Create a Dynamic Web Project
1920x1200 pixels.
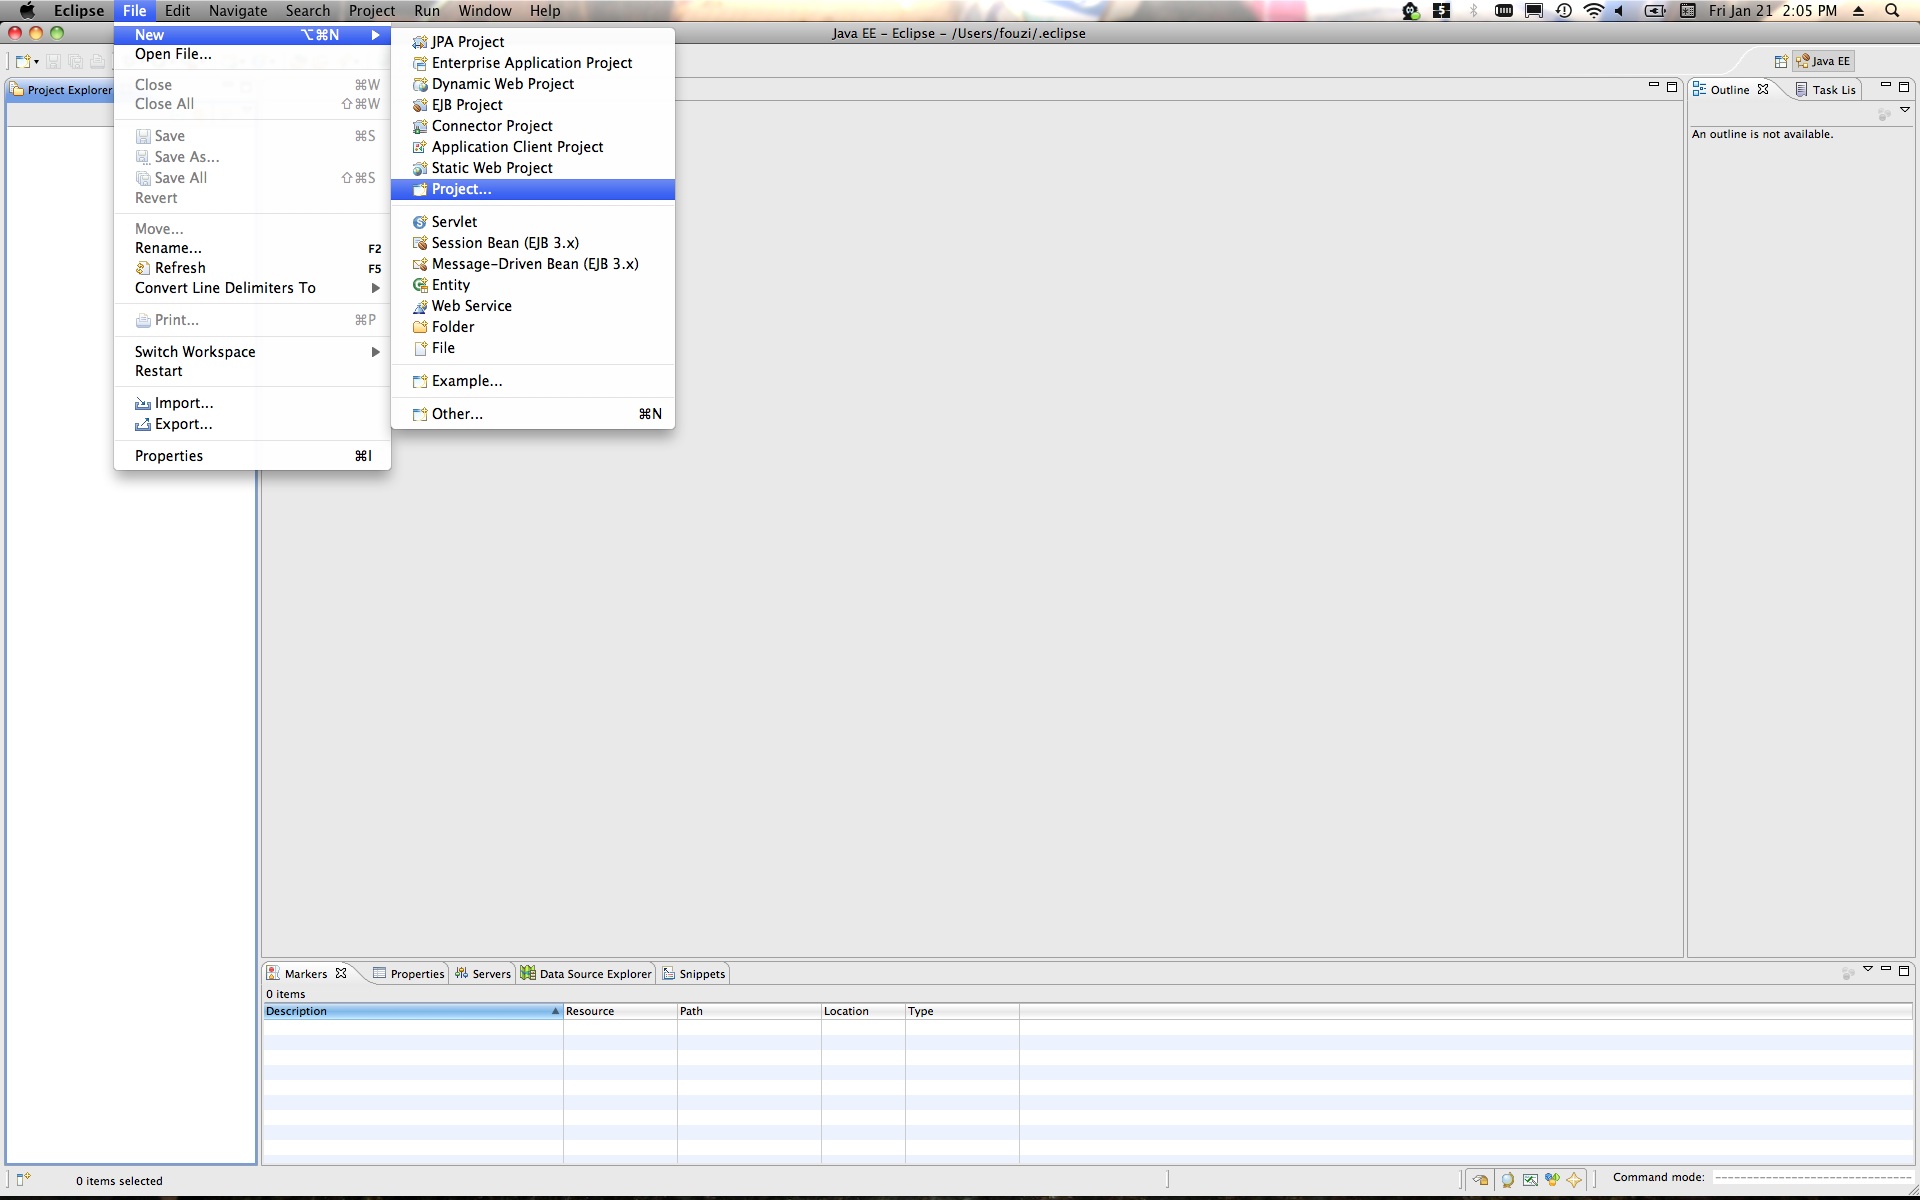coord(532,84)
